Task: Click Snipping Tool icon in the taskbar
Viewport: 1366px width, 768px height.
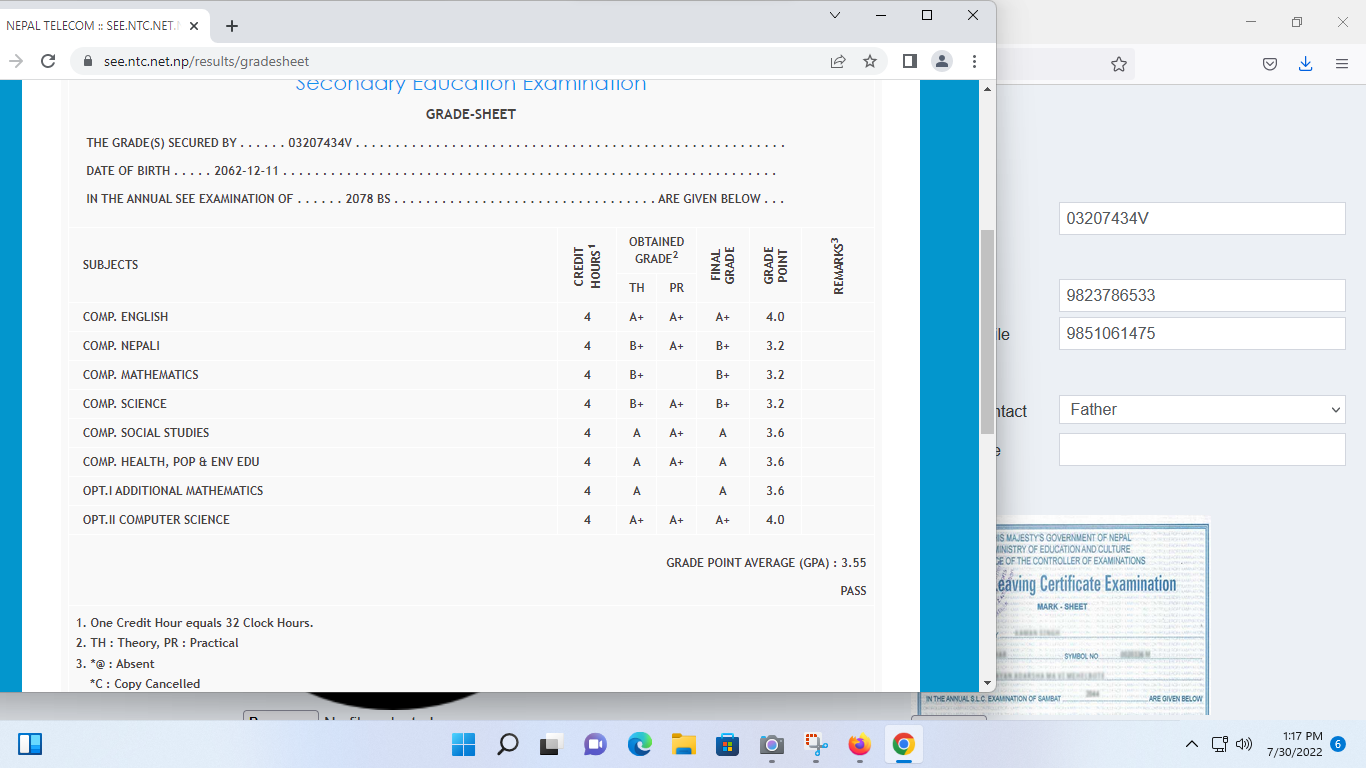Action: [x=817, y=745]
